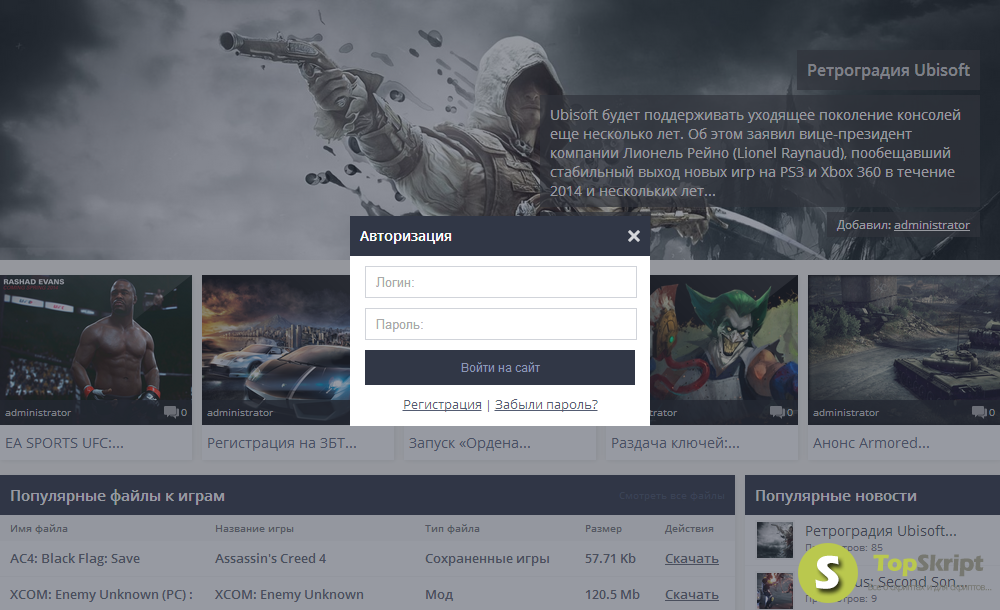Screen dimensions: 1000x610
Task: Click the XCOM: Enemy Unknown game name cell
Action: click(289, 594)
